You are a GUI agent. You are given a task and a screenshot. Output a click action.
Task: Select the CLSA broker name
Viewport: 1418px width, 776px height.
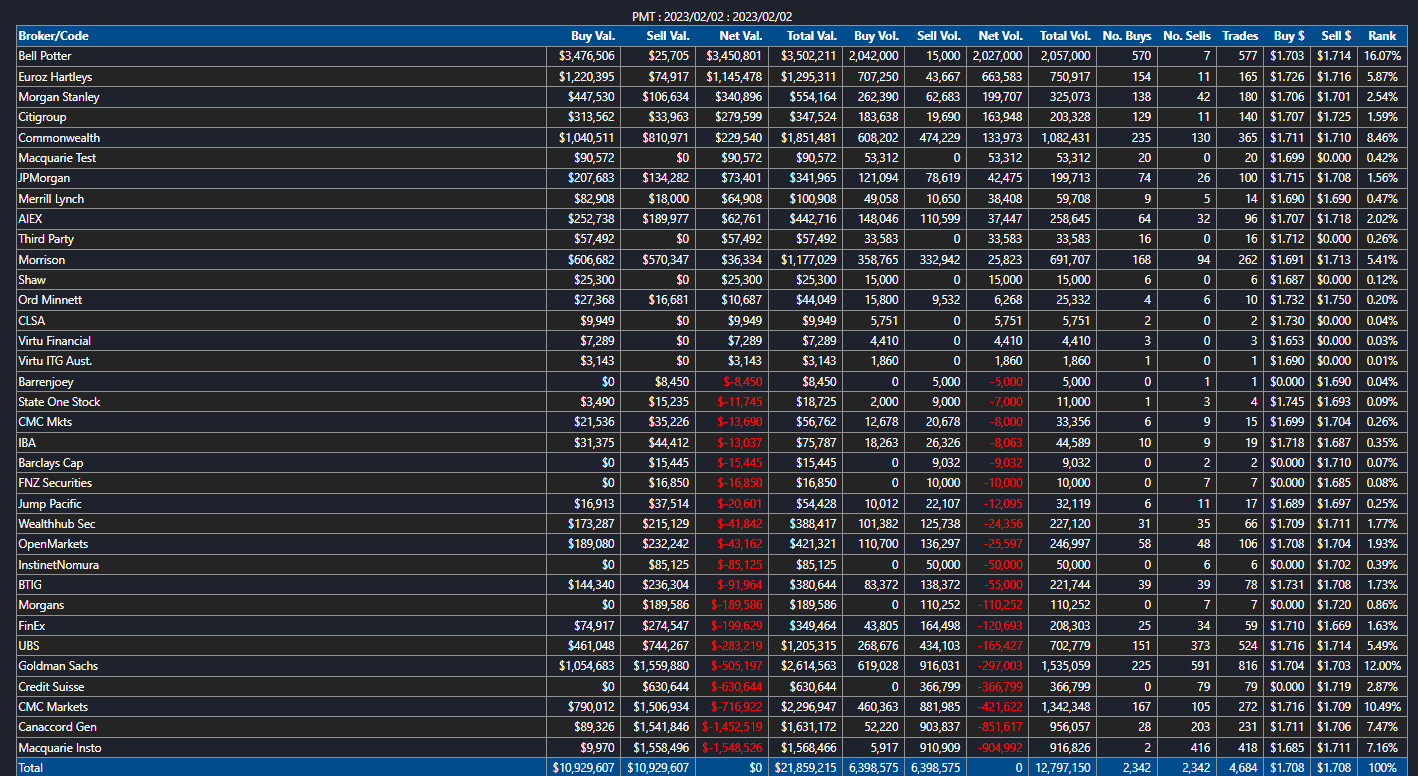(31, 321)
